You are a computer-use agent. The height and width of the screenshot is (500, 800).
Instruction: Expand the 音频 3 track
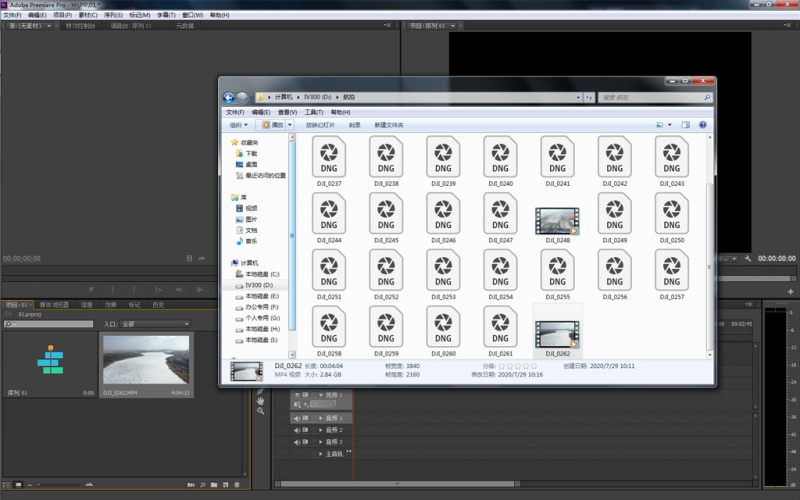coord(321,442)
